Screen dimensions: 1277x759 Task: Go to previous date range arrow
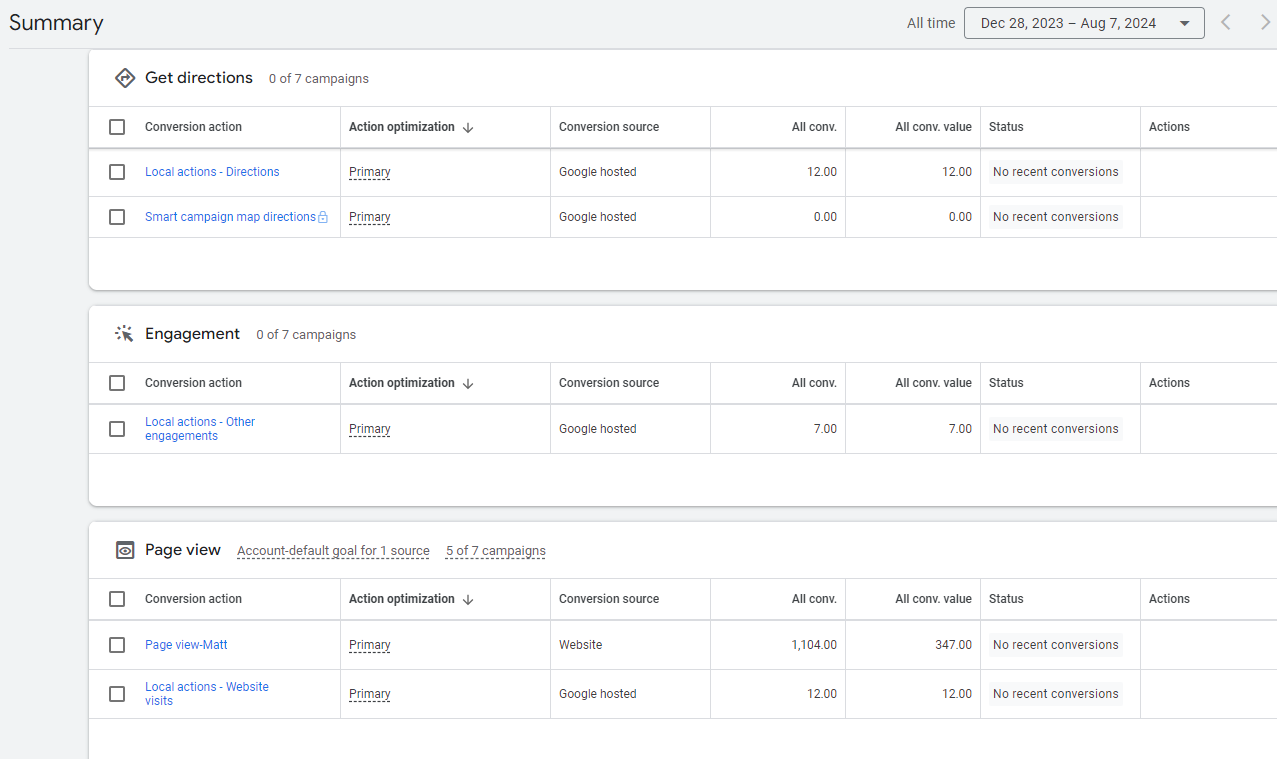pyautogui.click(x=1226, y=23)
